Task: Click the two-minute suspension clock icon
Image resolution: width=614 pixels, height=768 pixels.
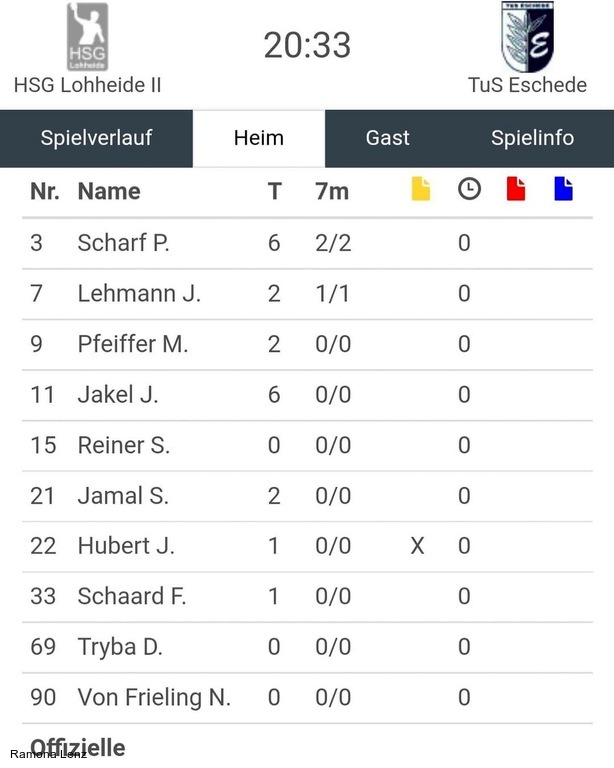Action: (469, 189)
